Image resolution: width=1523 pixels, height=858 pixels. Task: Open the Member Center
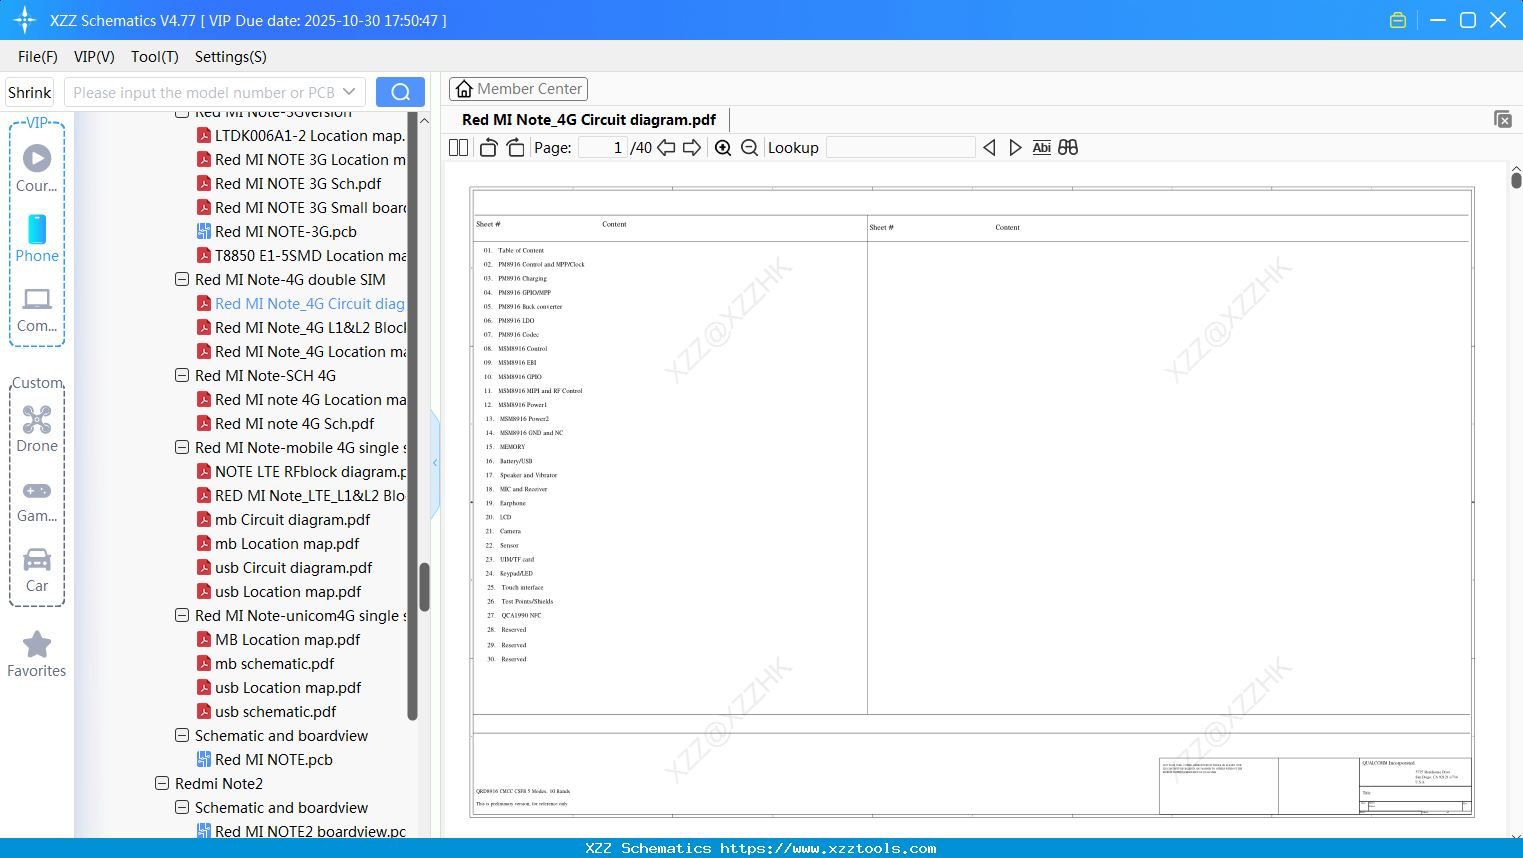coord(518,89)
